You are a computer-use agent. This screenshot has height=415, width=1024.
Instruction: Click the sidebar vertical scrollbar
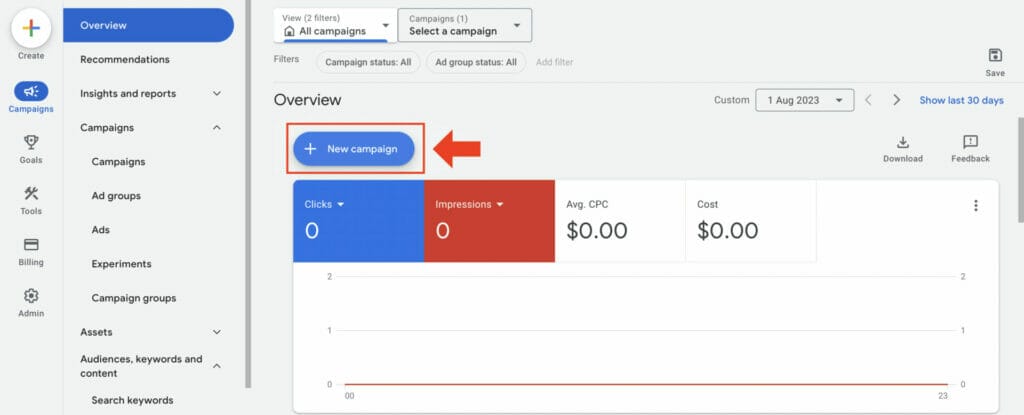click(248, 193)
